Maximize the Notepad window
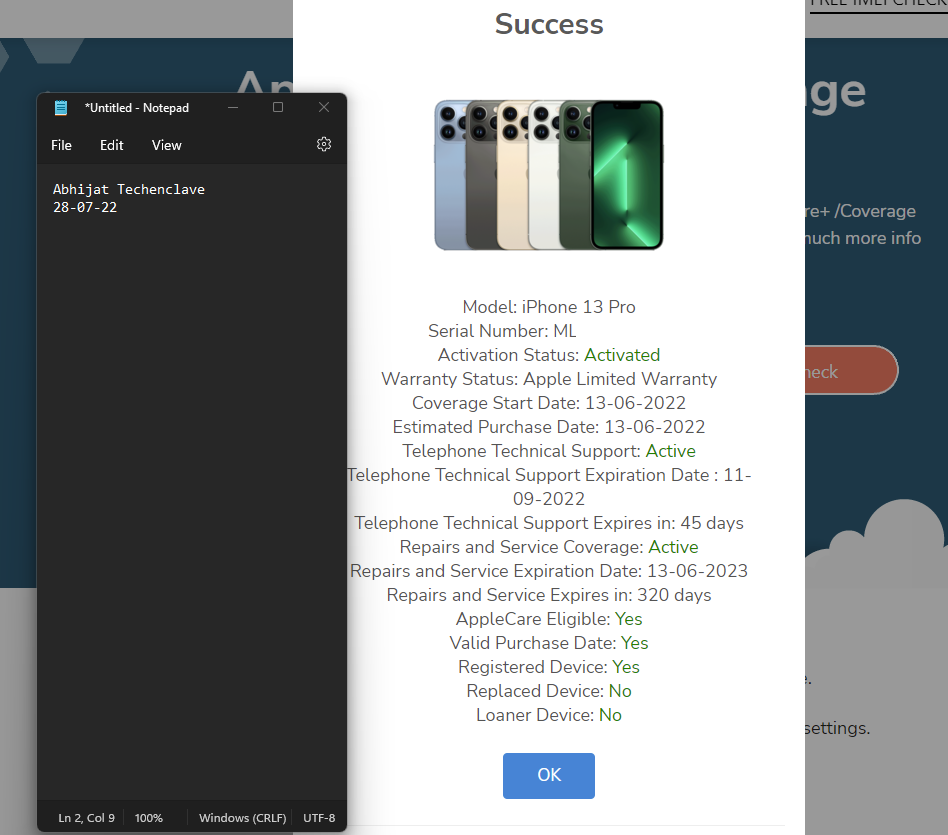948x835 pixels. [278, 108]
